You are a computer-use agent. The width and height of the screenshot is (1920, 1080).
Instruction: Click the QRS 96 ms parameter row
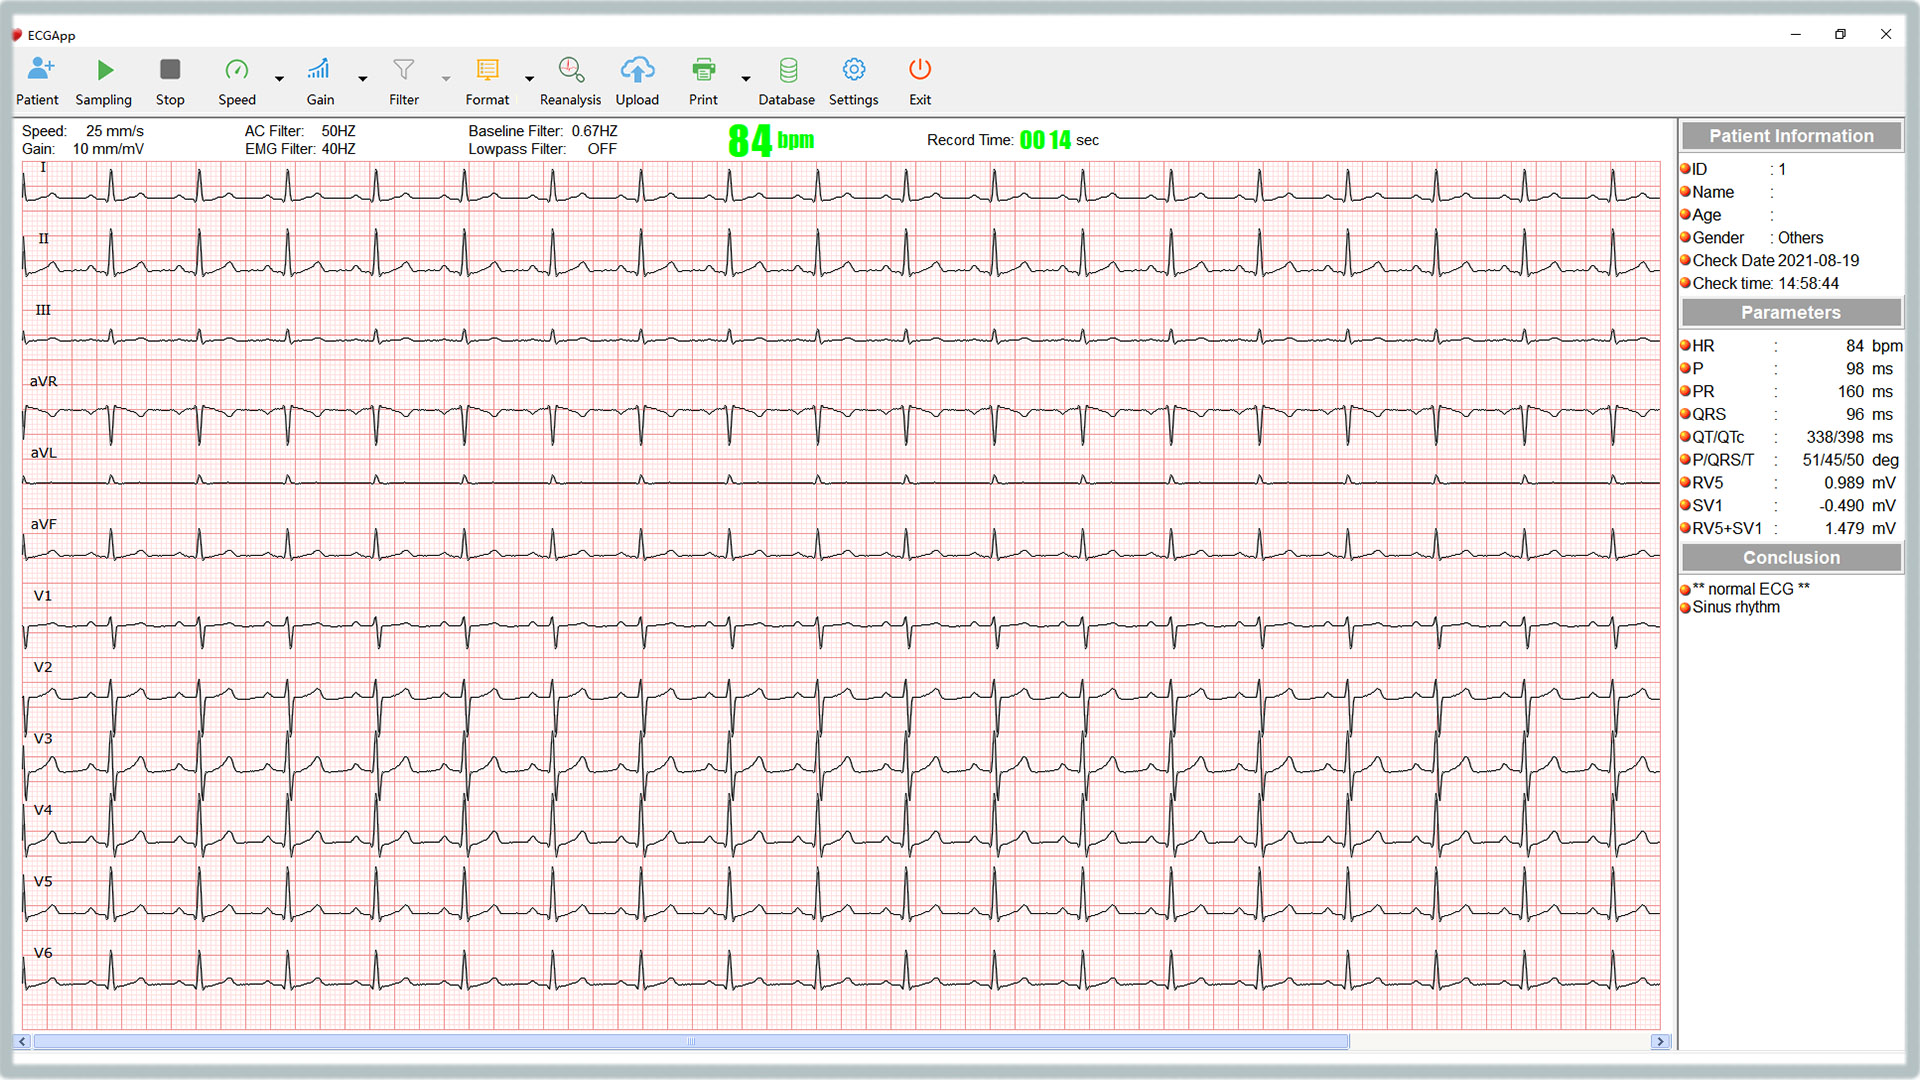click(x=1791, y=414)
